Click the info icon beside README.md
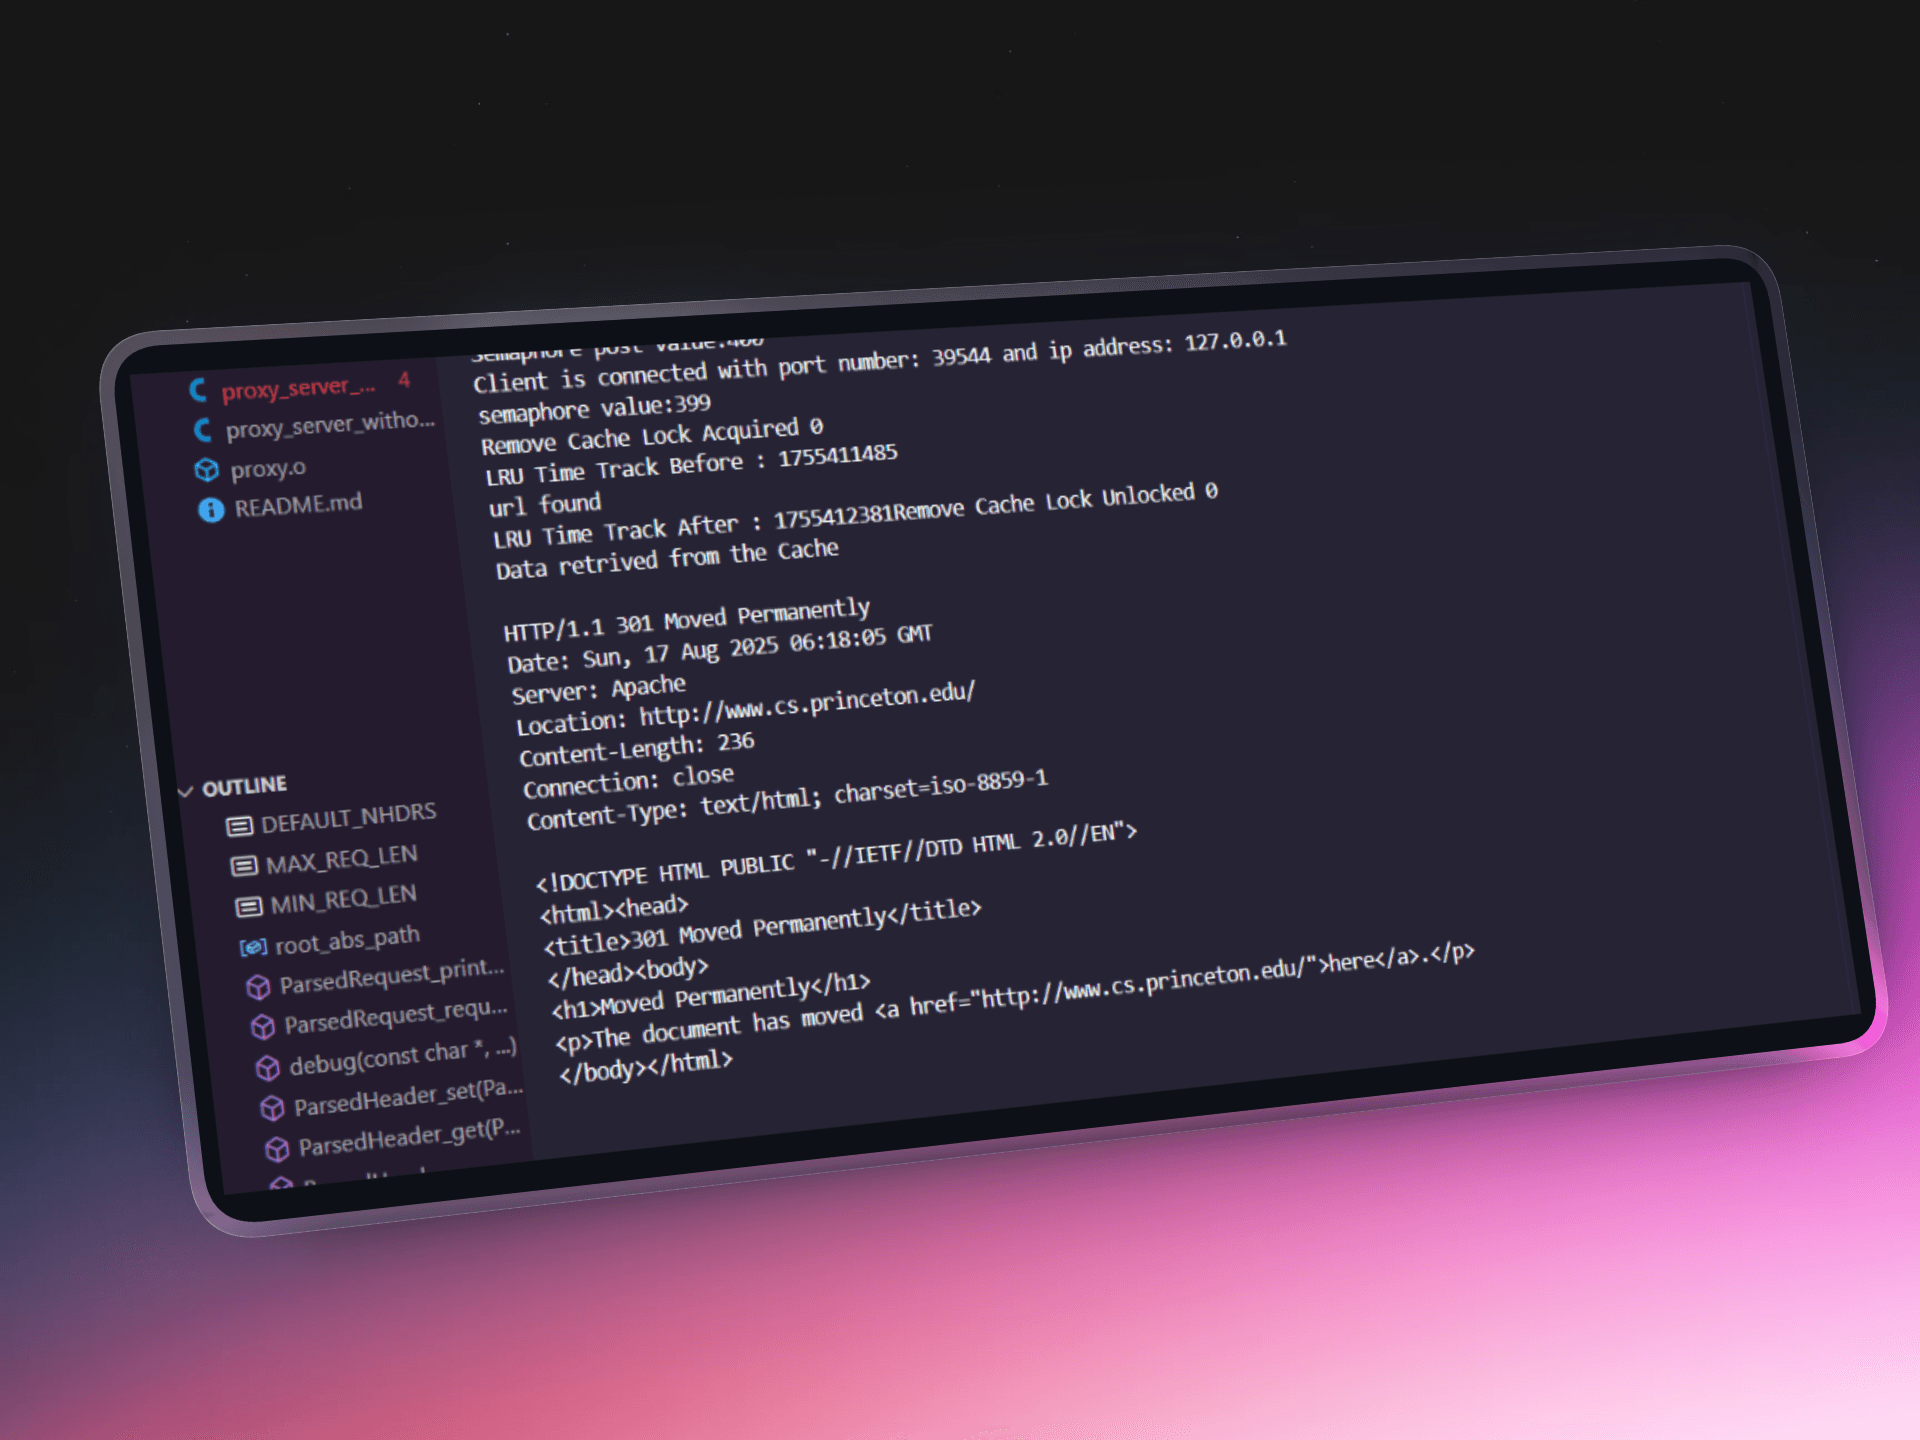The image size is (1920, 1440). coord(211,510)
